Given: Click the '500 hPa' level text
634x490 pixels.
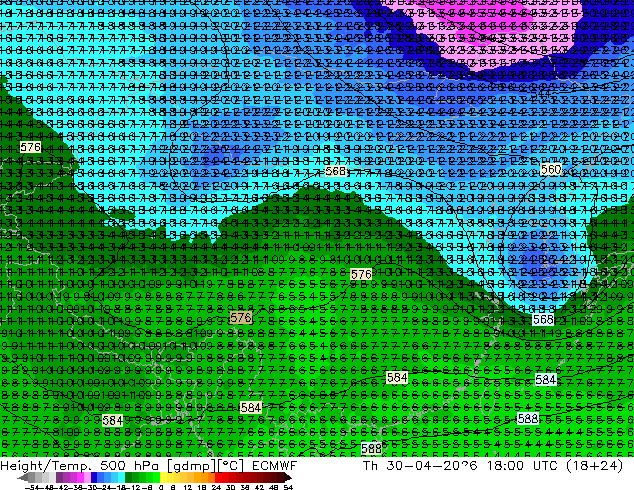Looking at the screenshot, I should pos(131,466).
